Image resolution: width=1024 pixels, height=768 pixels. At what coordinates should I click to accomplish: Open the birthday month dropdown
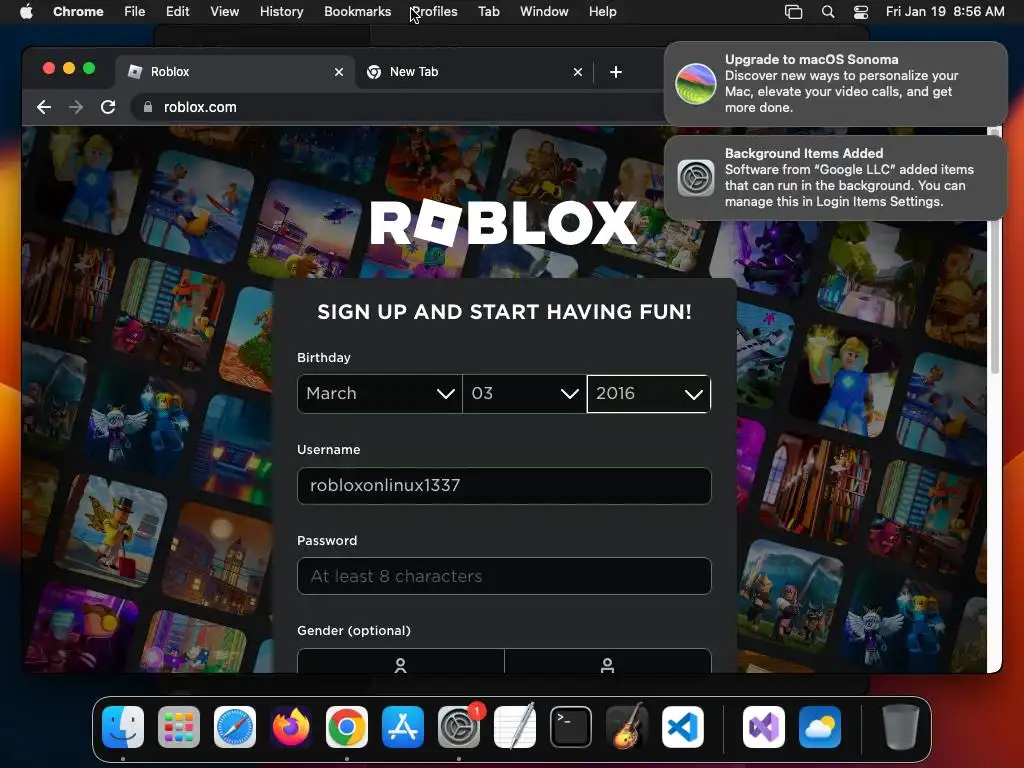coord(379,394)
